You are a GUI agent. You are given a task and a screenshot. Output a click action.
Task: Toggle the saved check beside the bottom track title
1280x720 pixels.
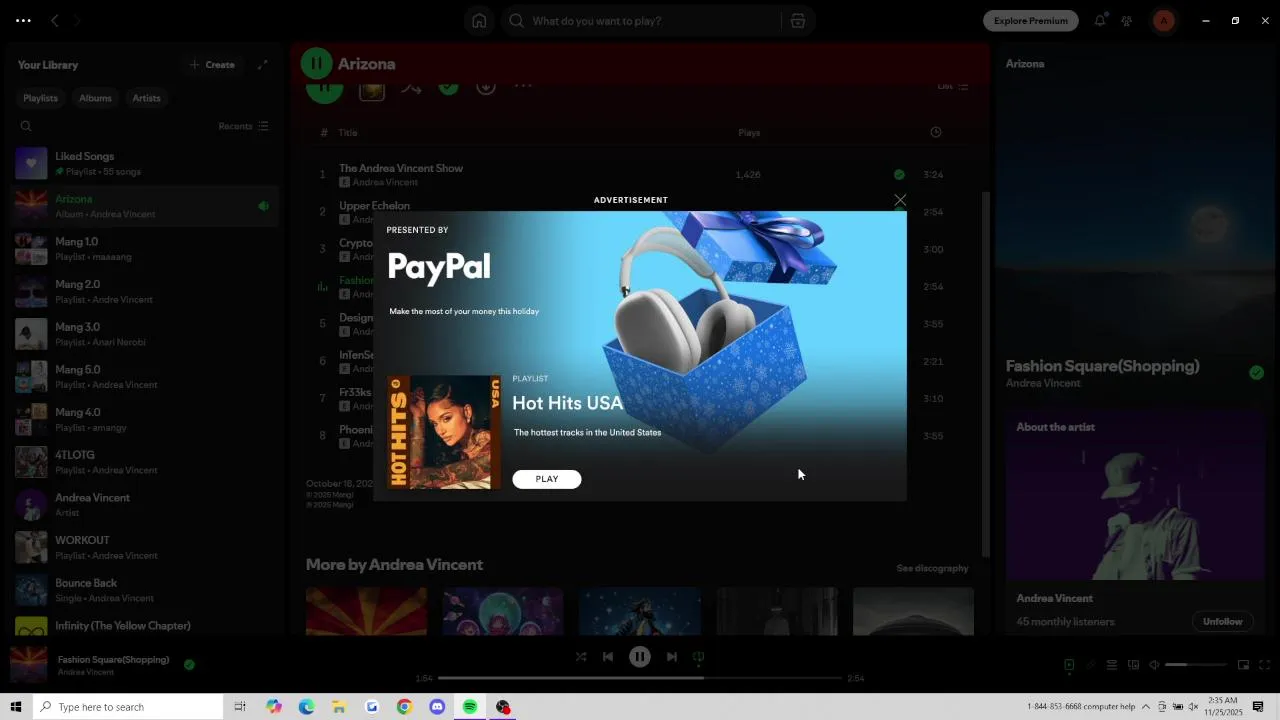click(189, 664)
